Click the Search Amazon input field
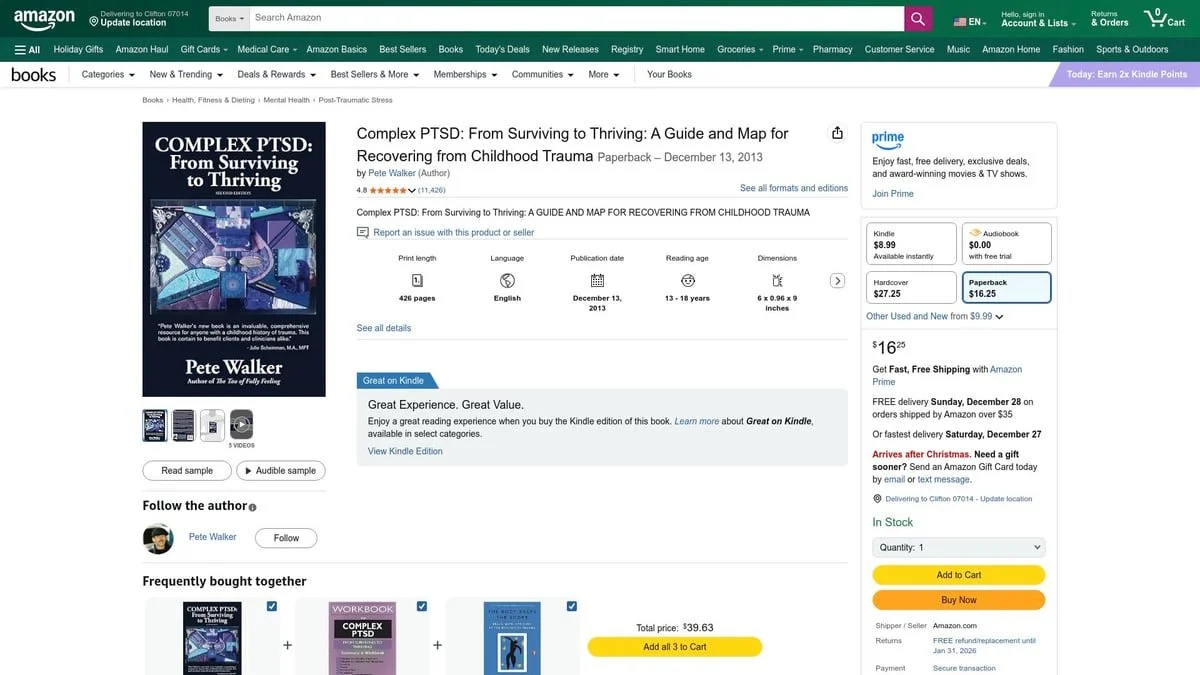The image size is (1200, 675). (x=576, y=18)
